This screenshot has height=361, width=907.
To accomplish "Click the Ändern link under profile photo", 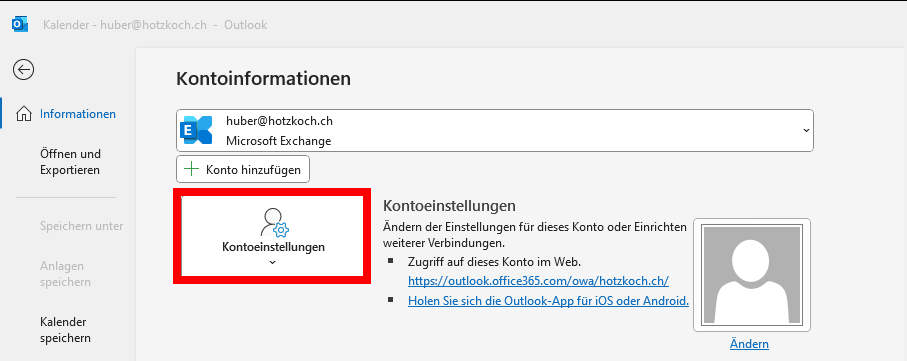I will [x=749, y=344].
